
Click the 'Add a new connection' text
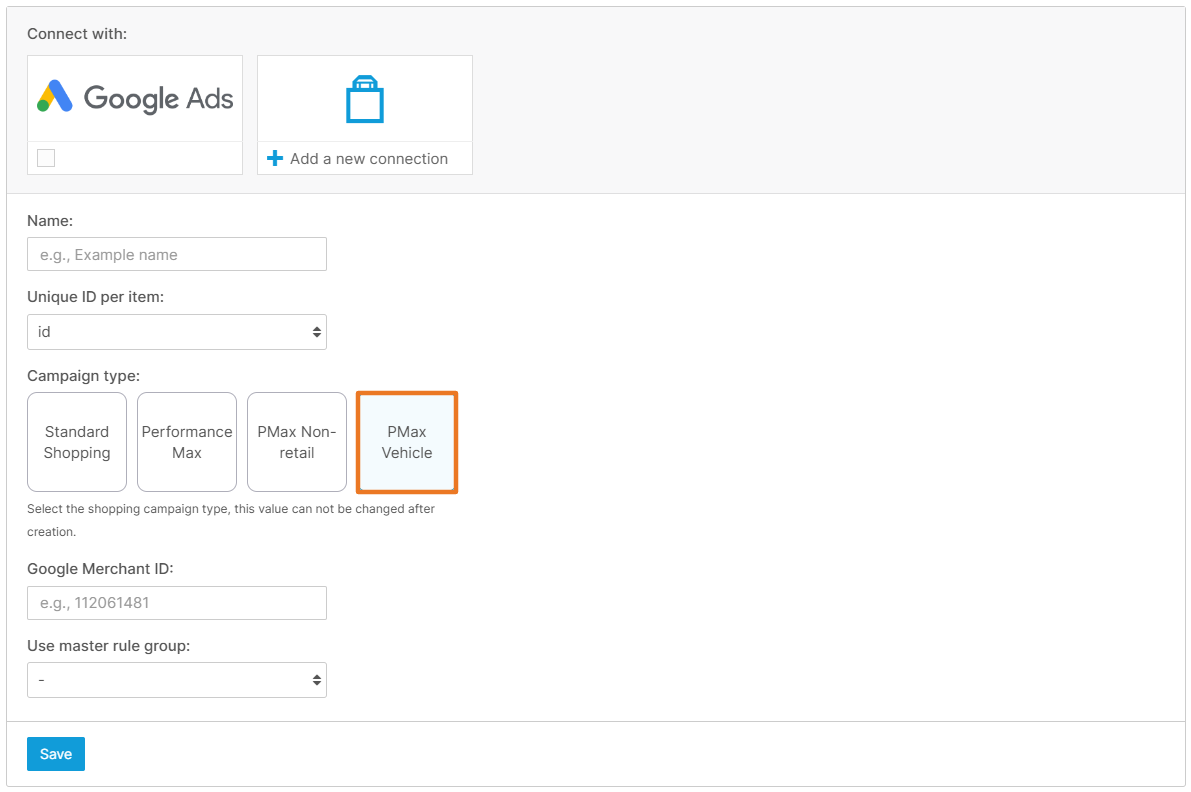(368, 159)
